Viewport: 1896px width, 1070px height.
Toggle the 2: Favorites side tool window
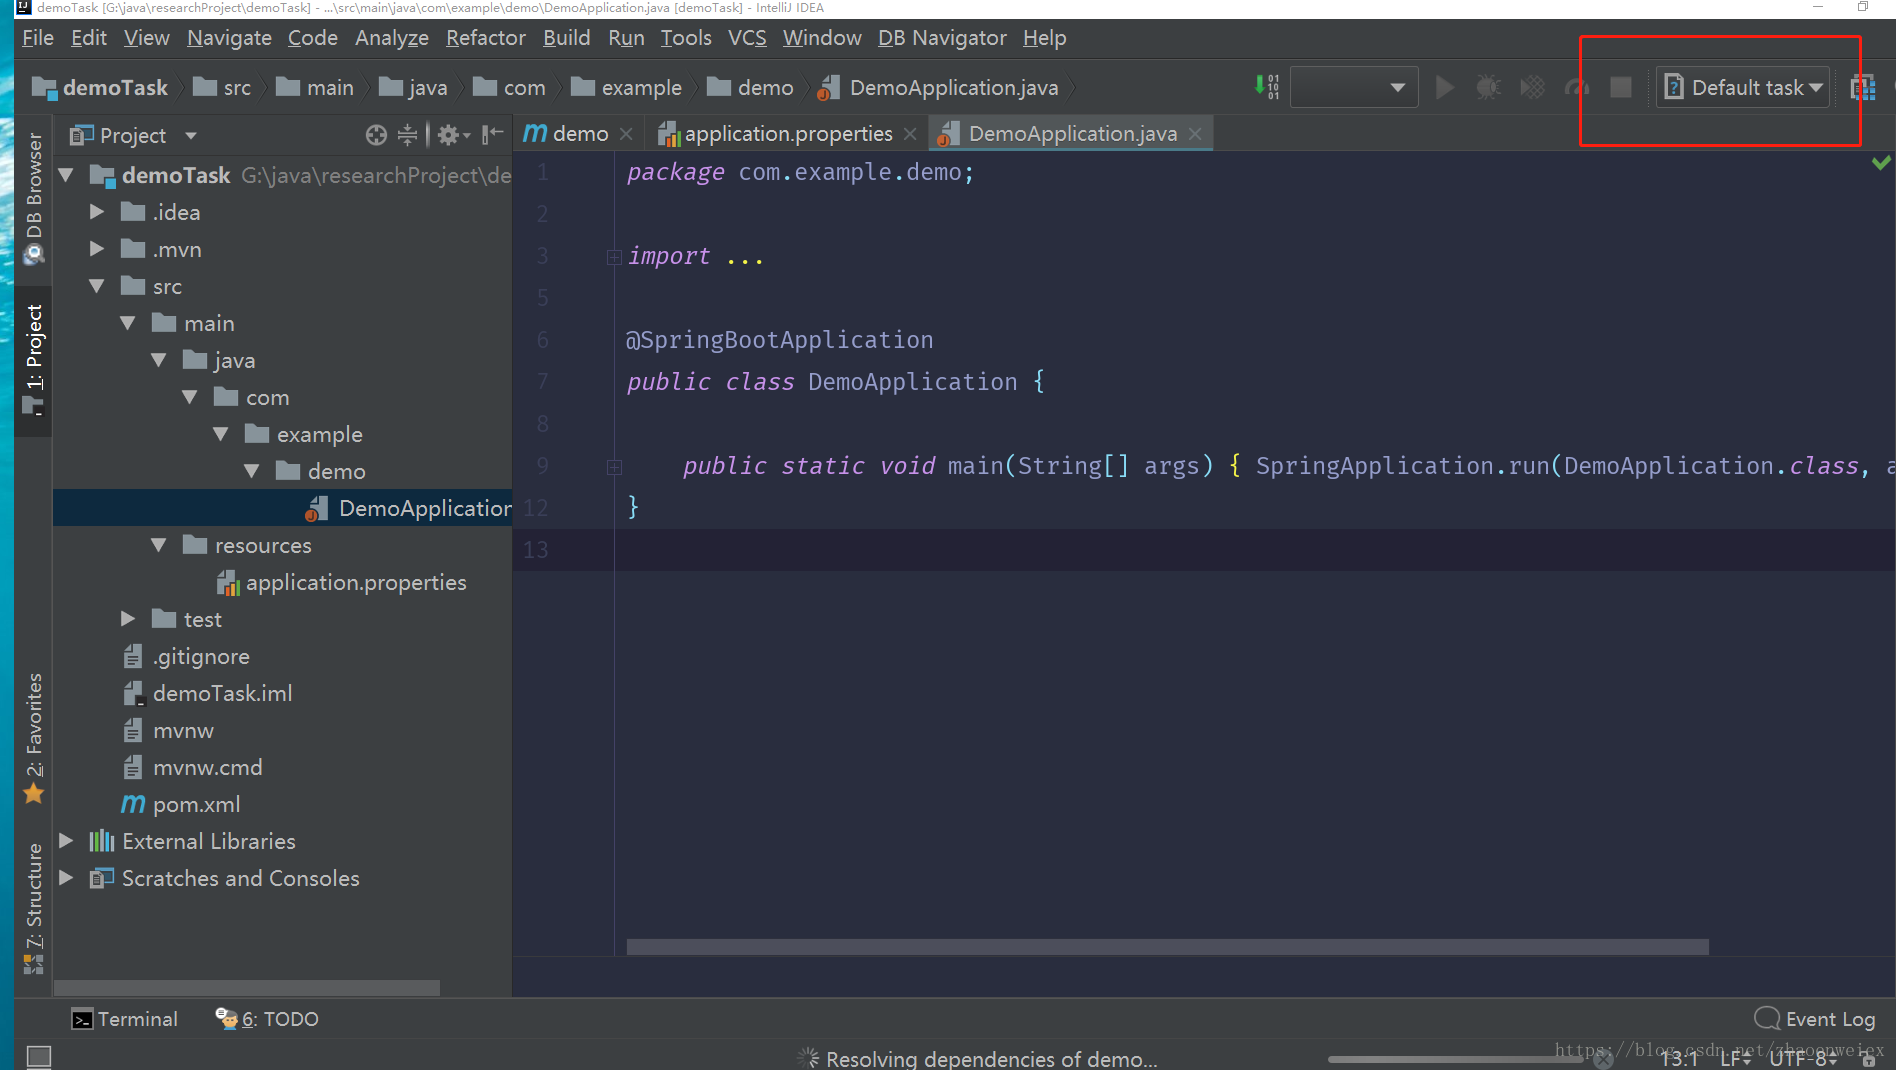pos(34,738)
